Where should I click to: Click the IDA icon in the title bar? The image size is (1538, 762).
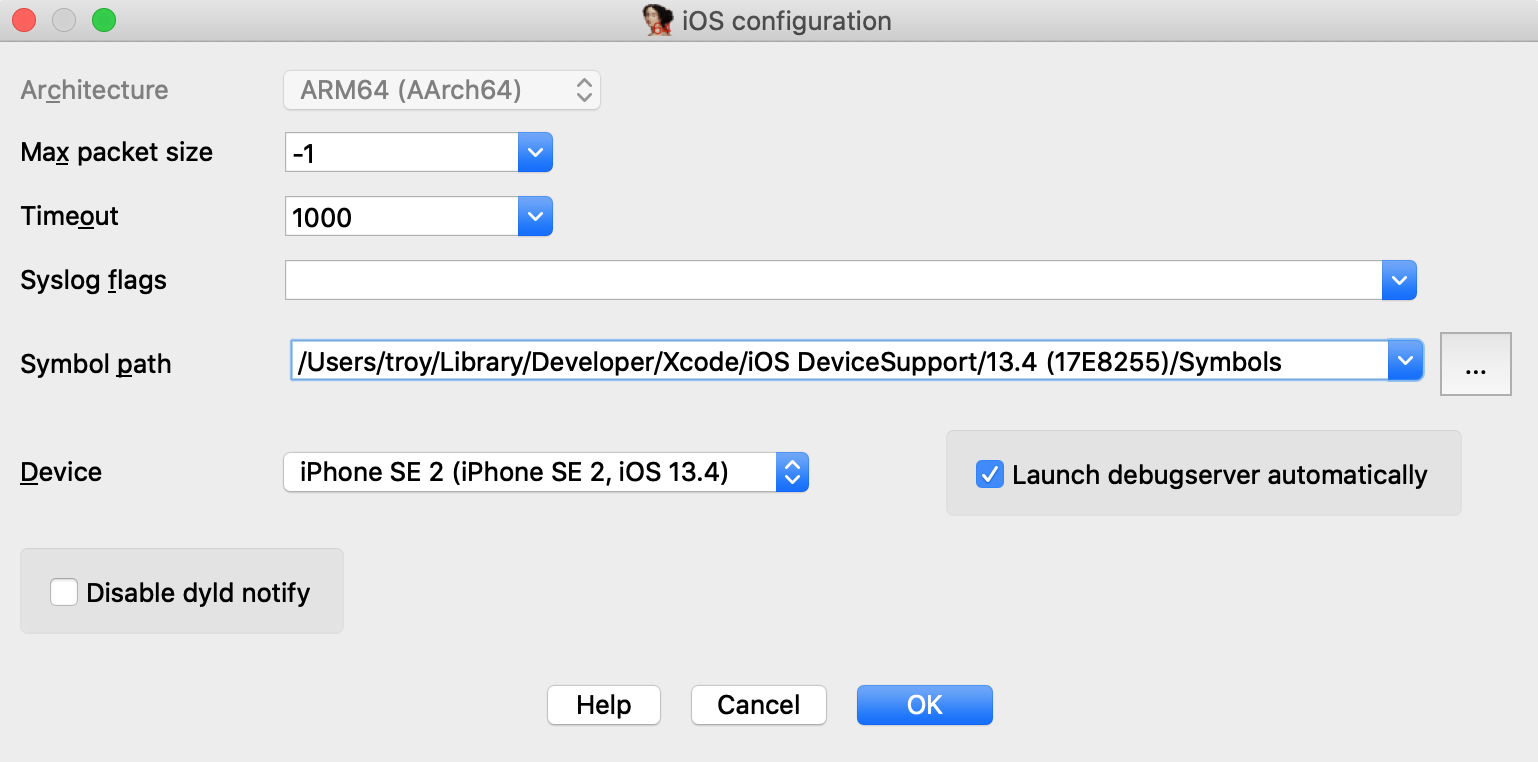click(x=657, y=21)
